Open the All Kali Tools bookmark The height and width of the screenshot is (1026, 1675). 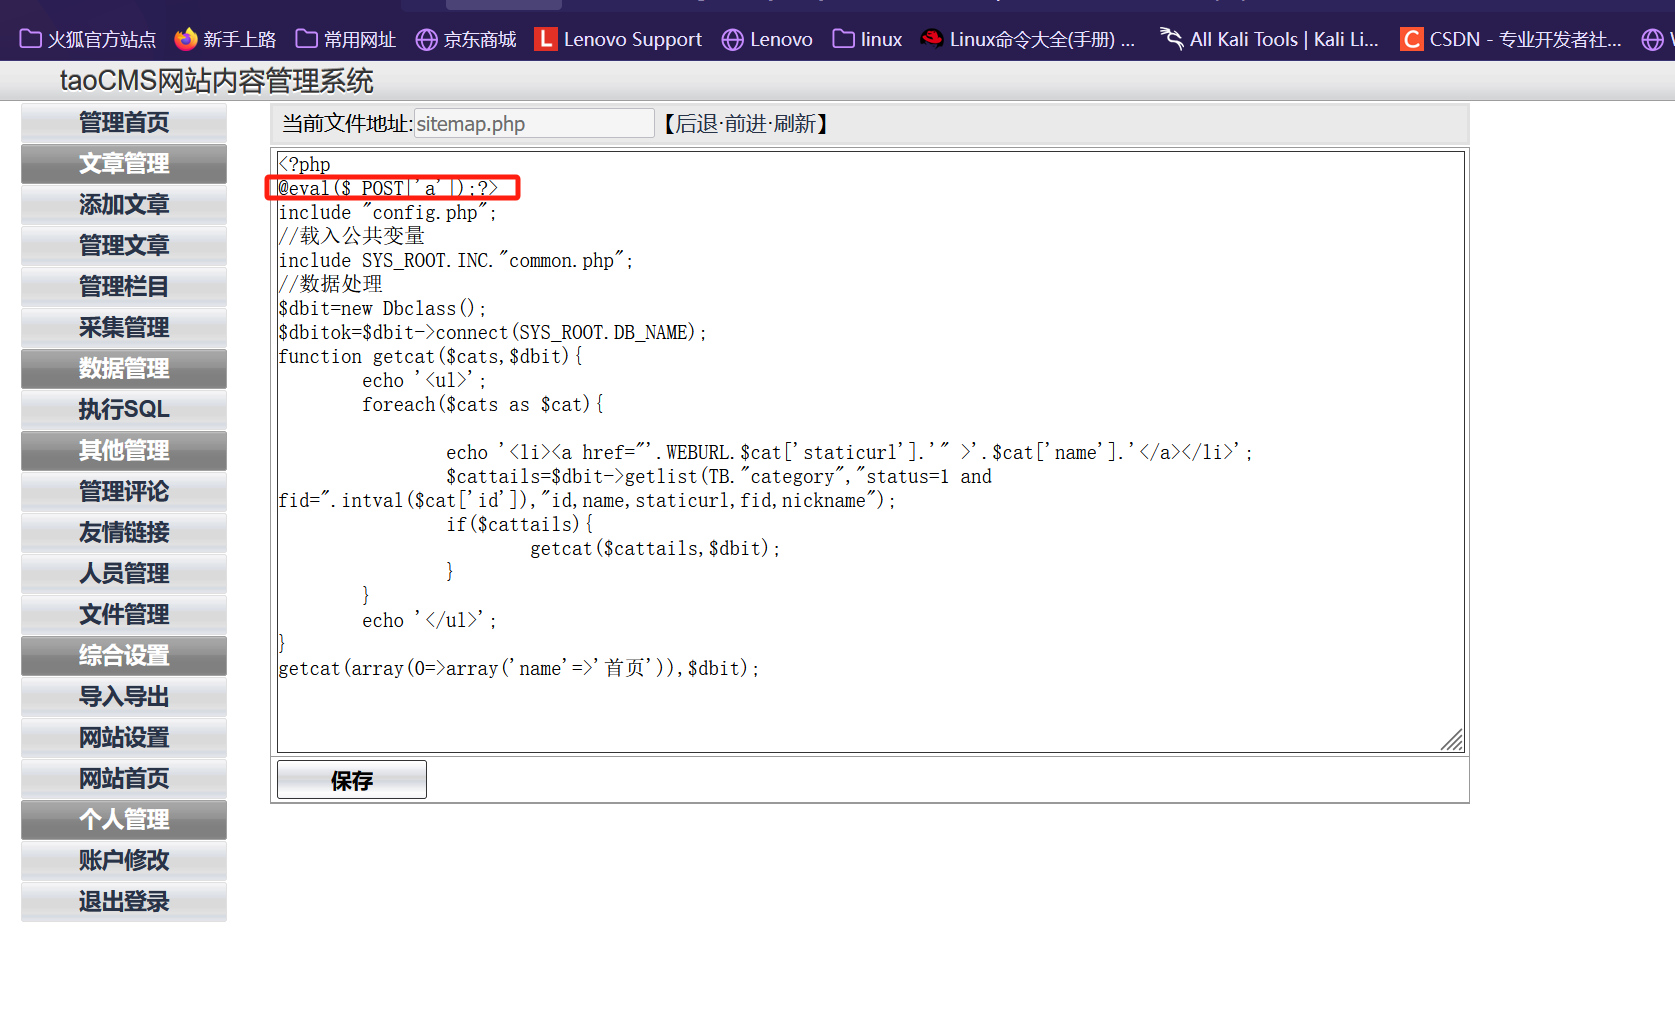pyautogui.click(x=1269, y=39)
